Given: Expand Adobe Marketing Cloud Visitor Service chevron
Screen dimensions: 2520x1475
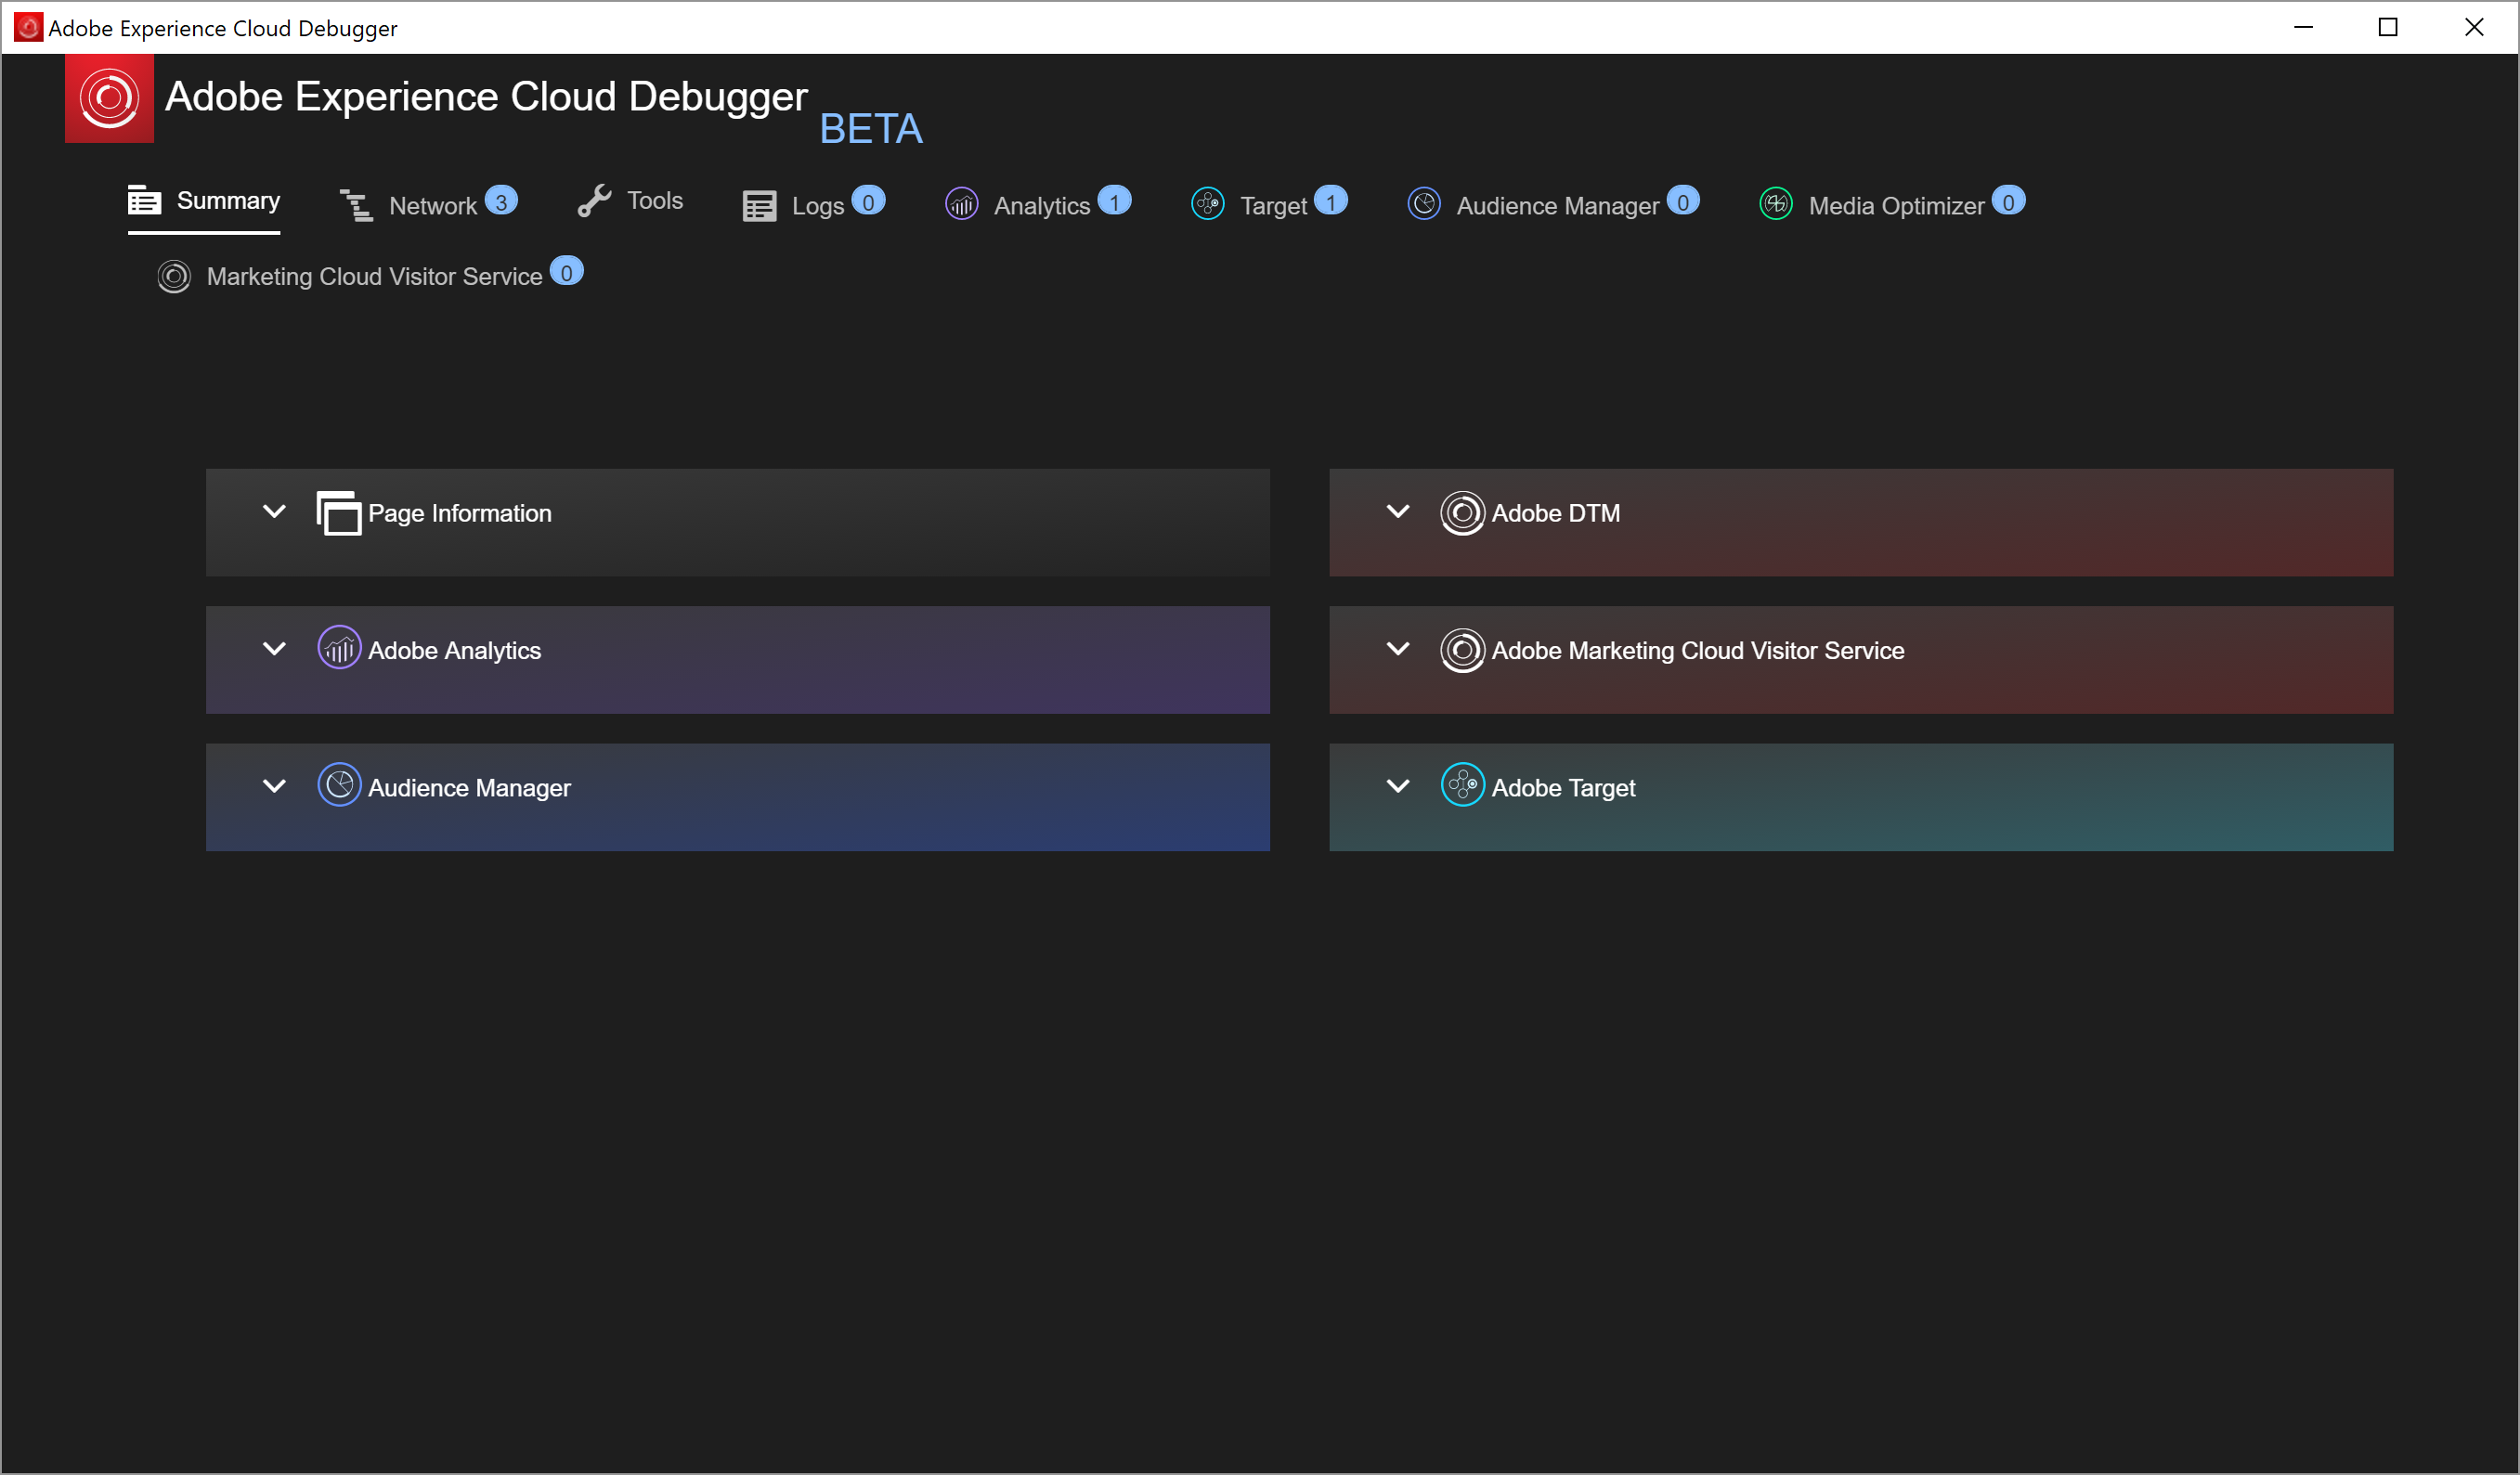Looking at the screenshot, I should click(1398, 649).
